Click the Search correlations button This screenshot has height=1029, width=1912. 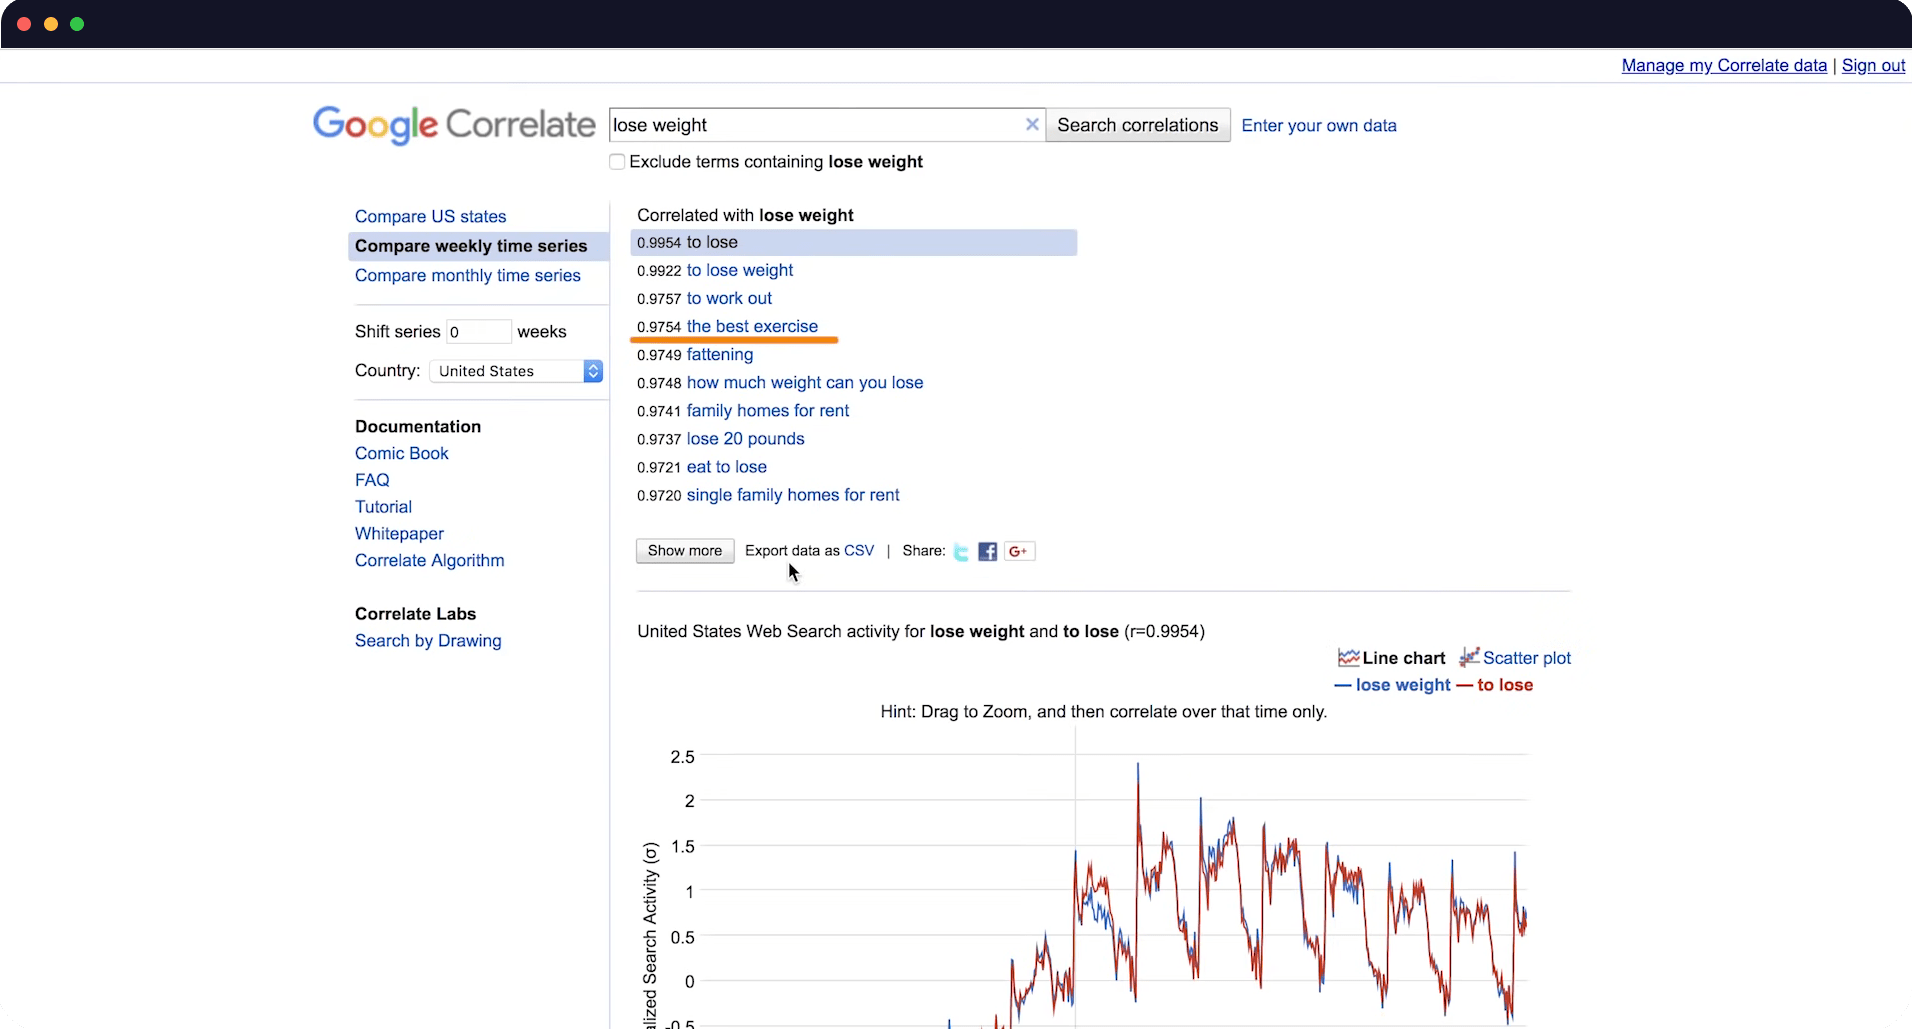point(1138,125)
